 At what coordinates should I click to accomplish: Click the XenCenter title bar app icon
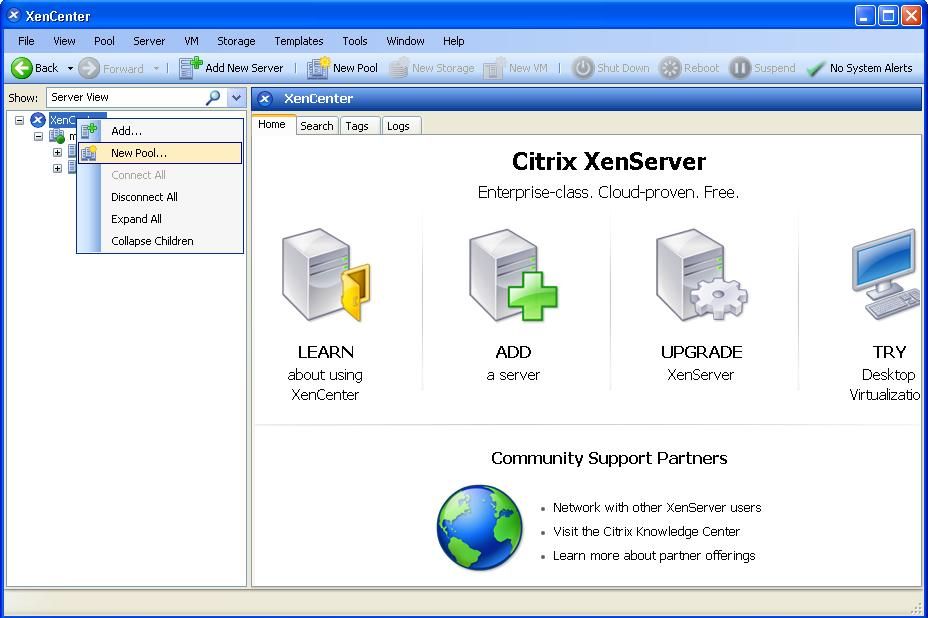click(14, 15)
